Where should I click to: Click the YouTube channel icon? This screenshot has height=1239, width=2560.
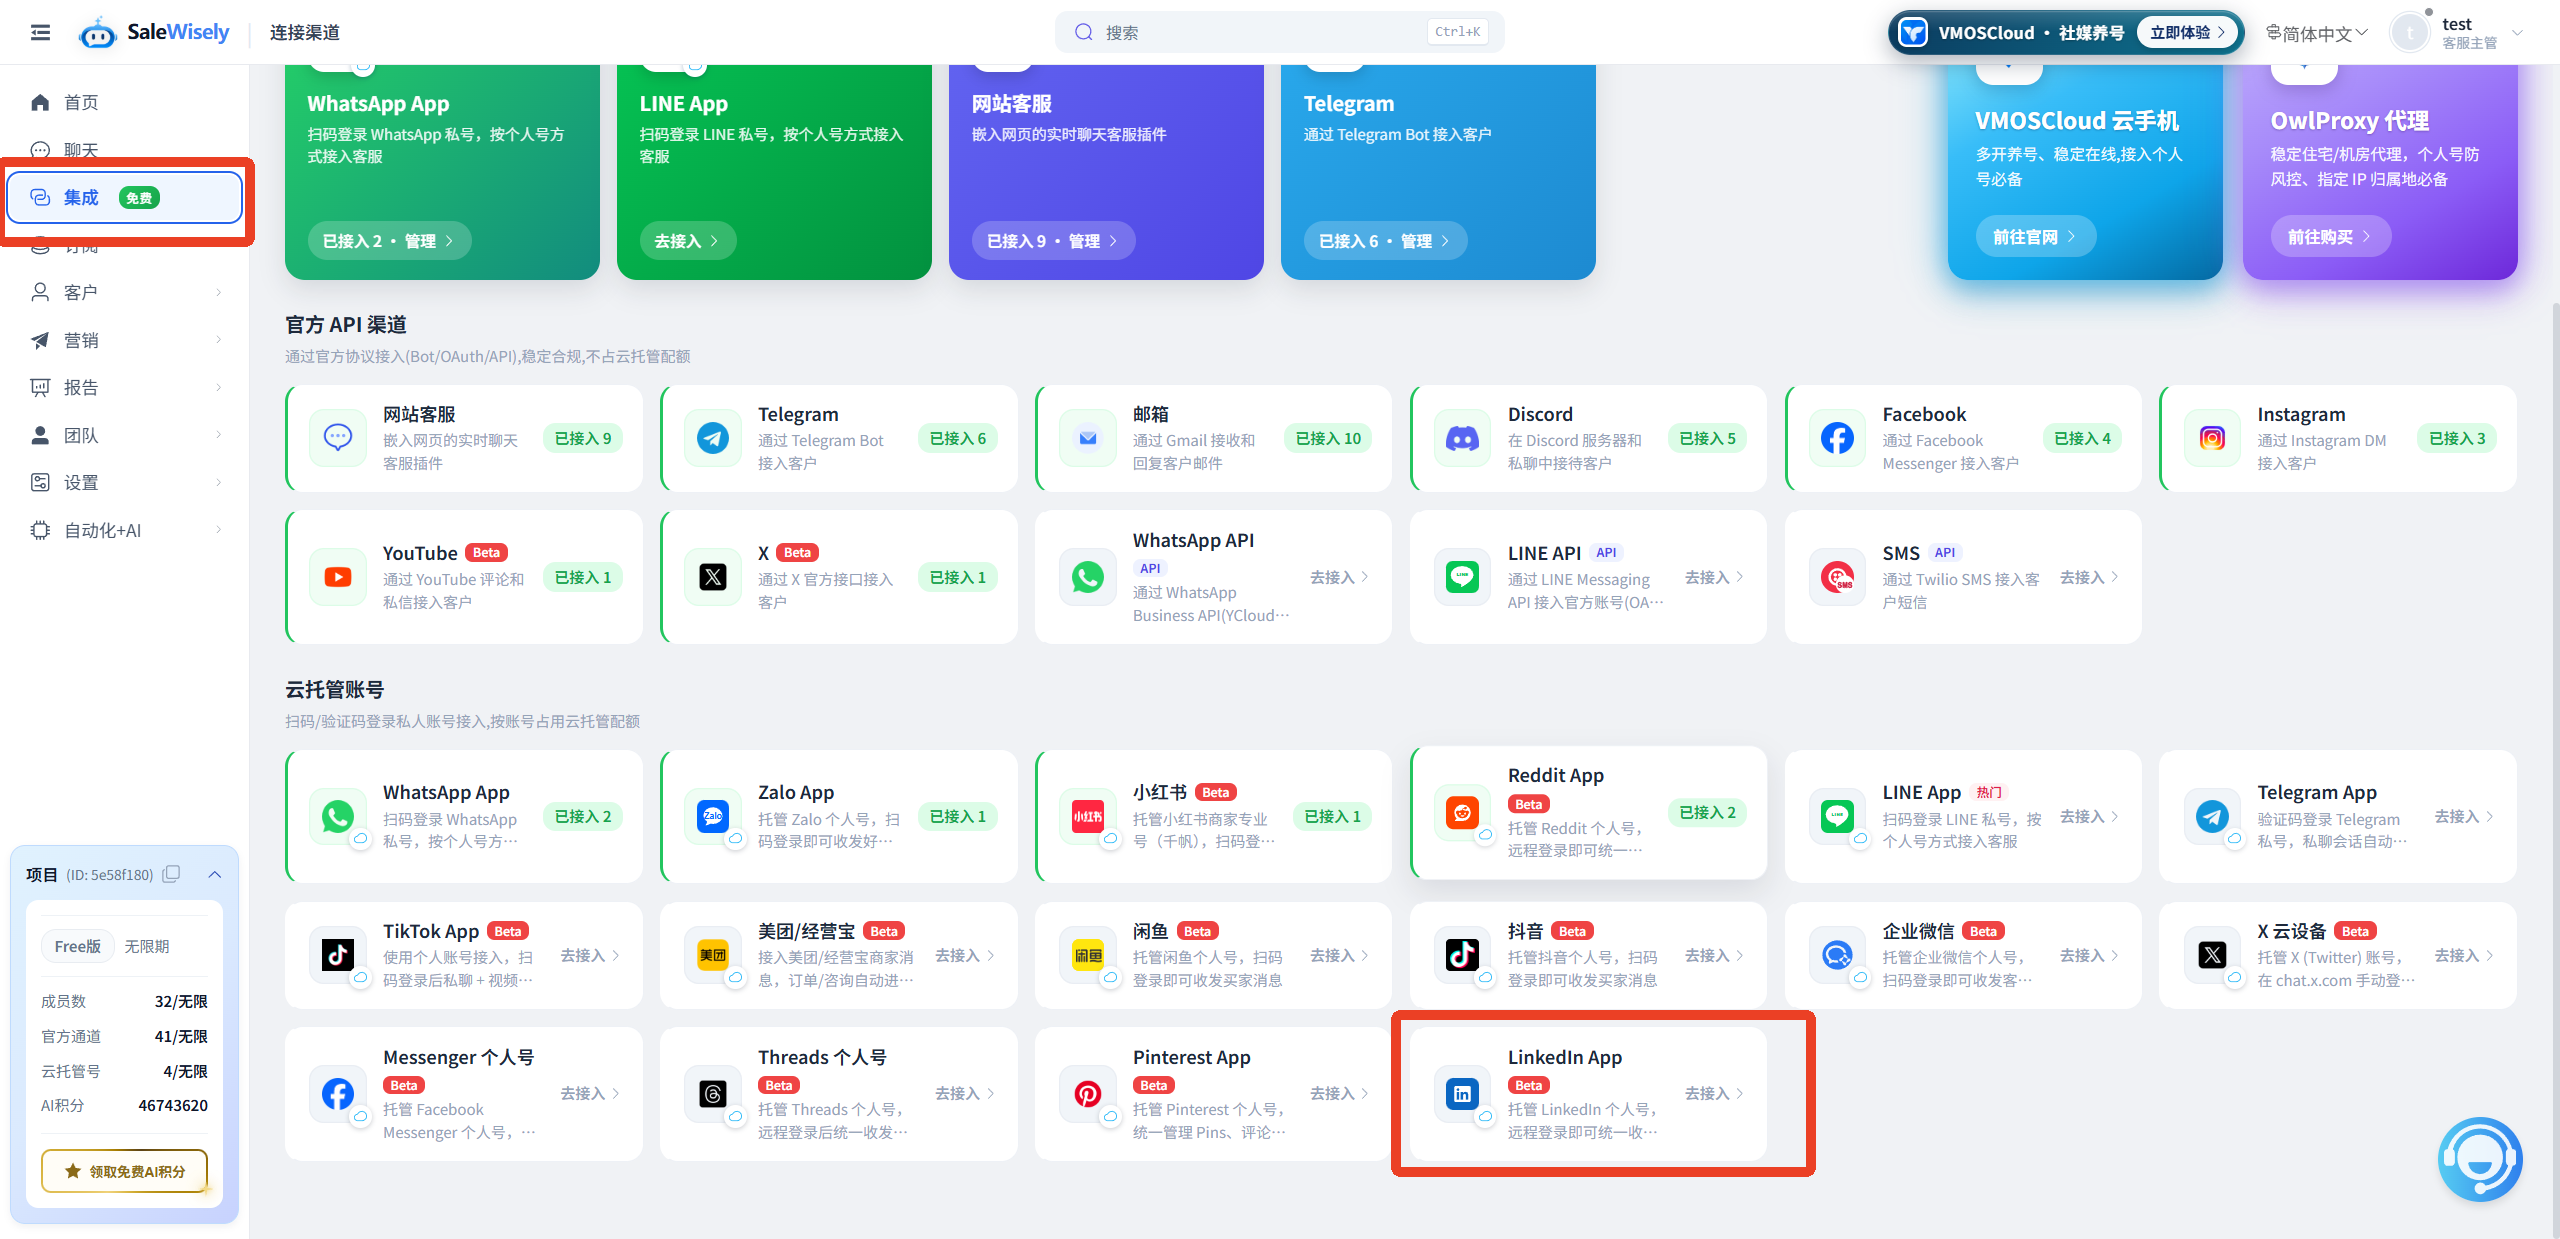[x=338, y=577]
